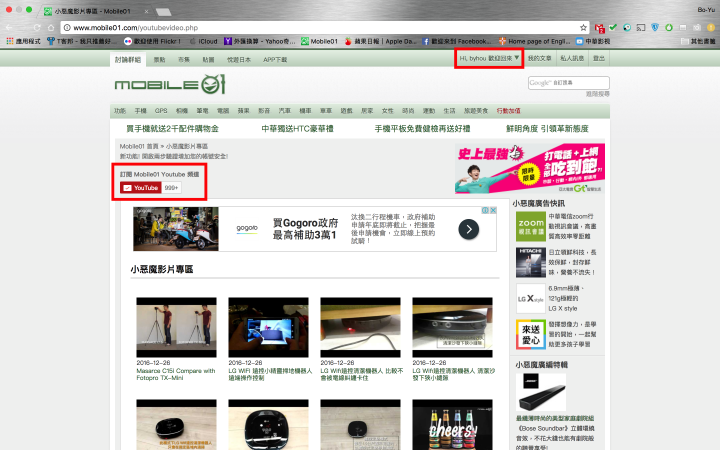Click the blue shield extension icon

[655, 28]
